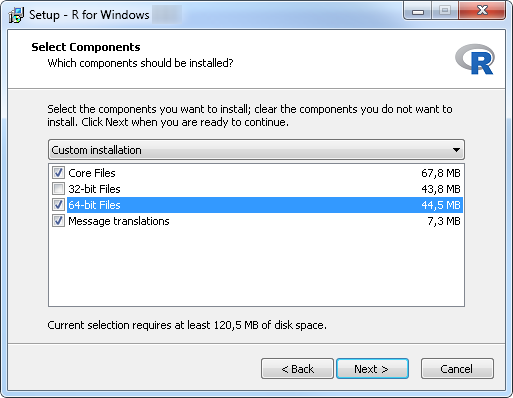
Task: Select the Core Files list row
Action: 256,173
